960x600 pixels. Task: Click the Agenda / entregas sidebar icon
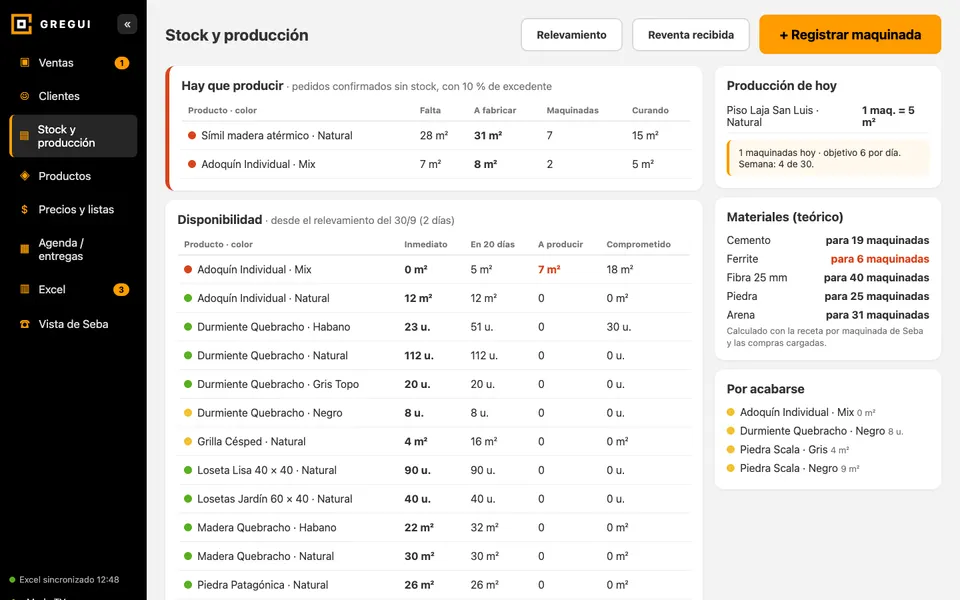pos(24,249)
